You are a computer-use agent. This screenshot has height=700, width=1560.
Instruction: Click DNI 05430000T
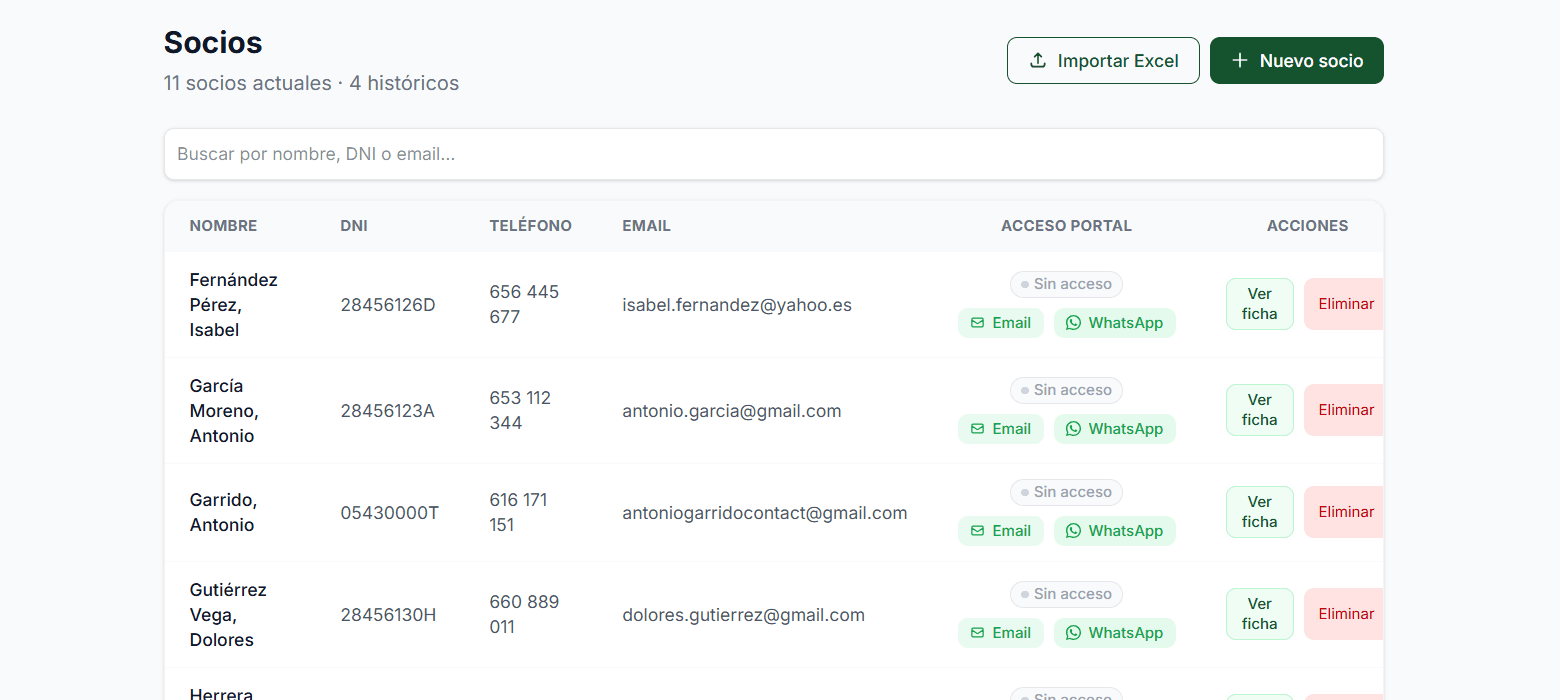389,513
